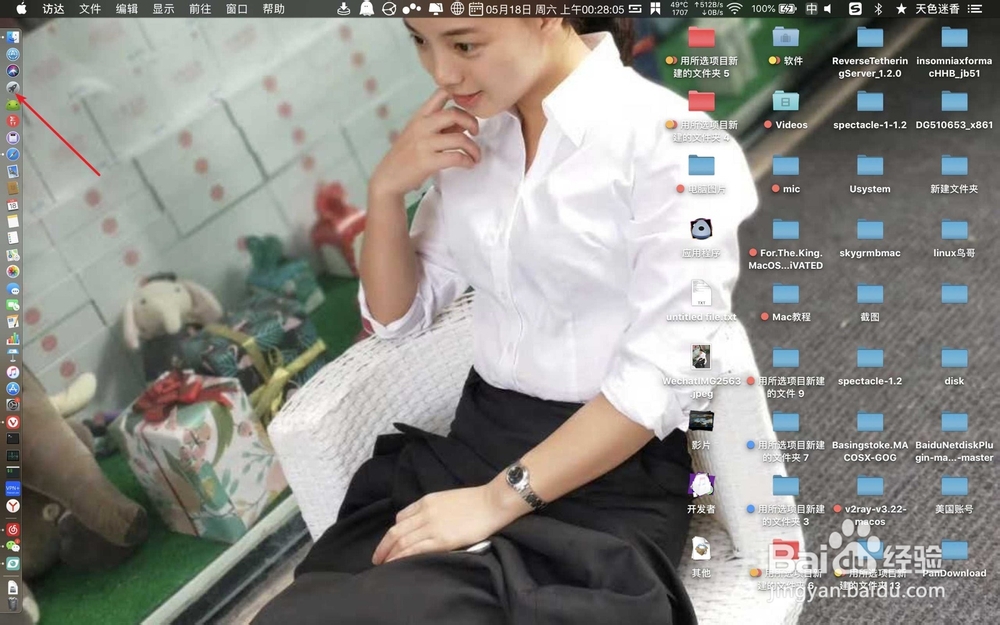This screenshot has height=625, width=1000.
Task: Click bell notification icon in menu bar
Action: [x=366, y=8]
